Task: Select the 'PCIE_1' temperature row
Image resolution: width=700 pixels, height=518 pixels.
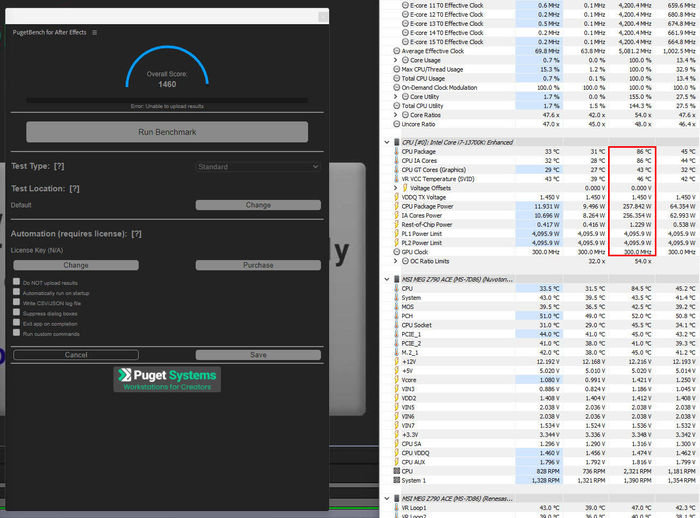Action: (541, 334)
